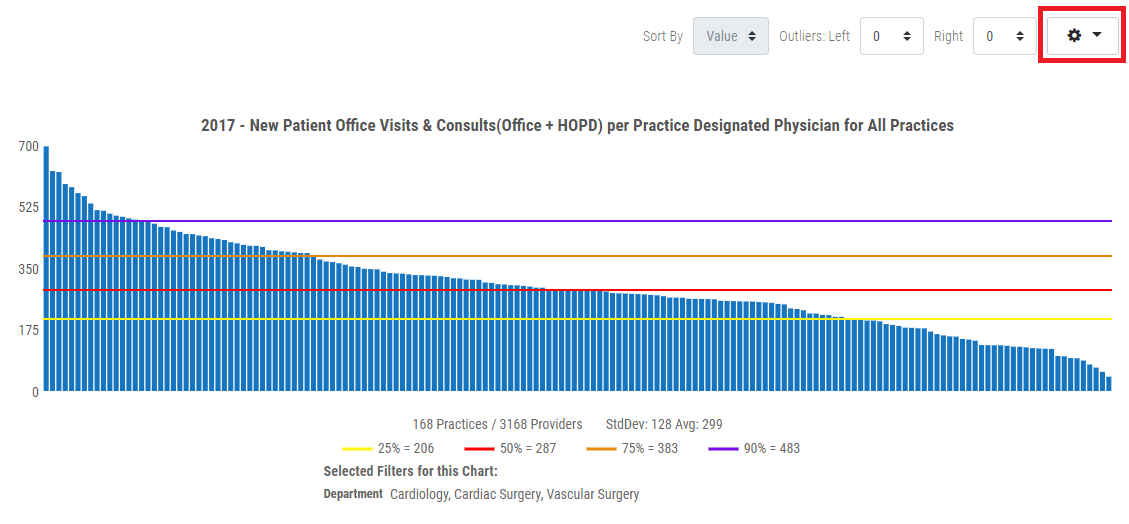Select the orange 75th percentile line in chart
The image size is (1129, 524).
tap(700, 256)
